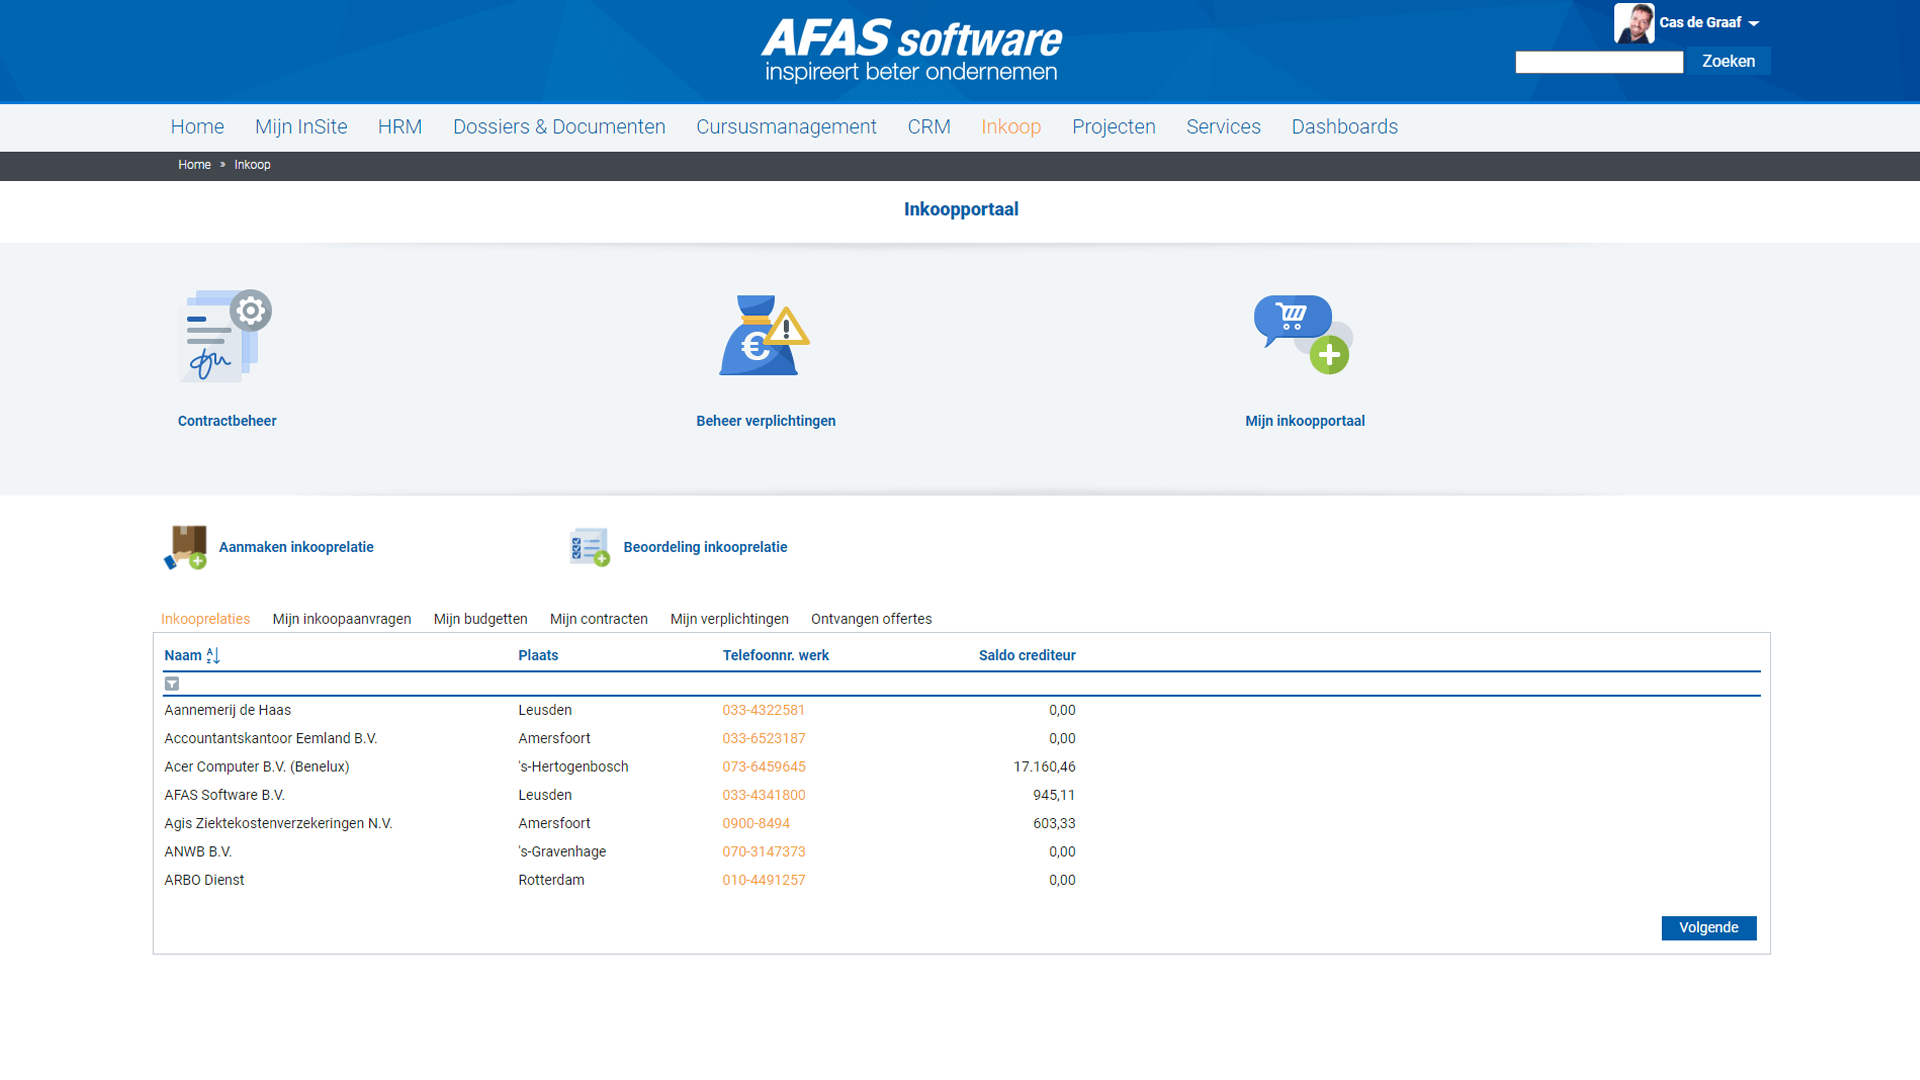Open the Cas de Graaf user menu

click(x=1707, y=22)
